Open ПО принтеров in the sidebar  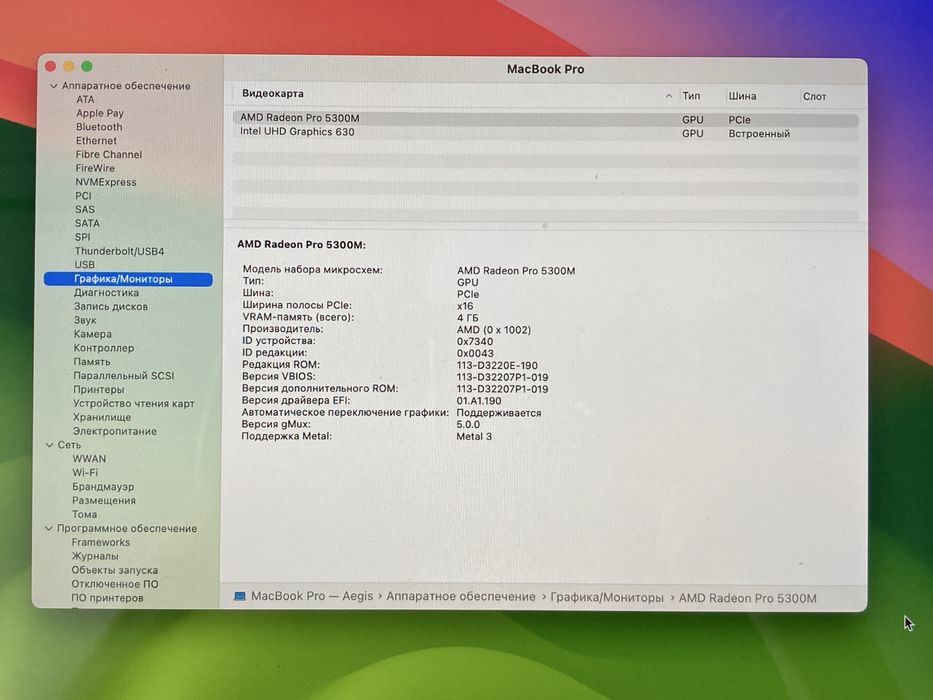[107, 598]
